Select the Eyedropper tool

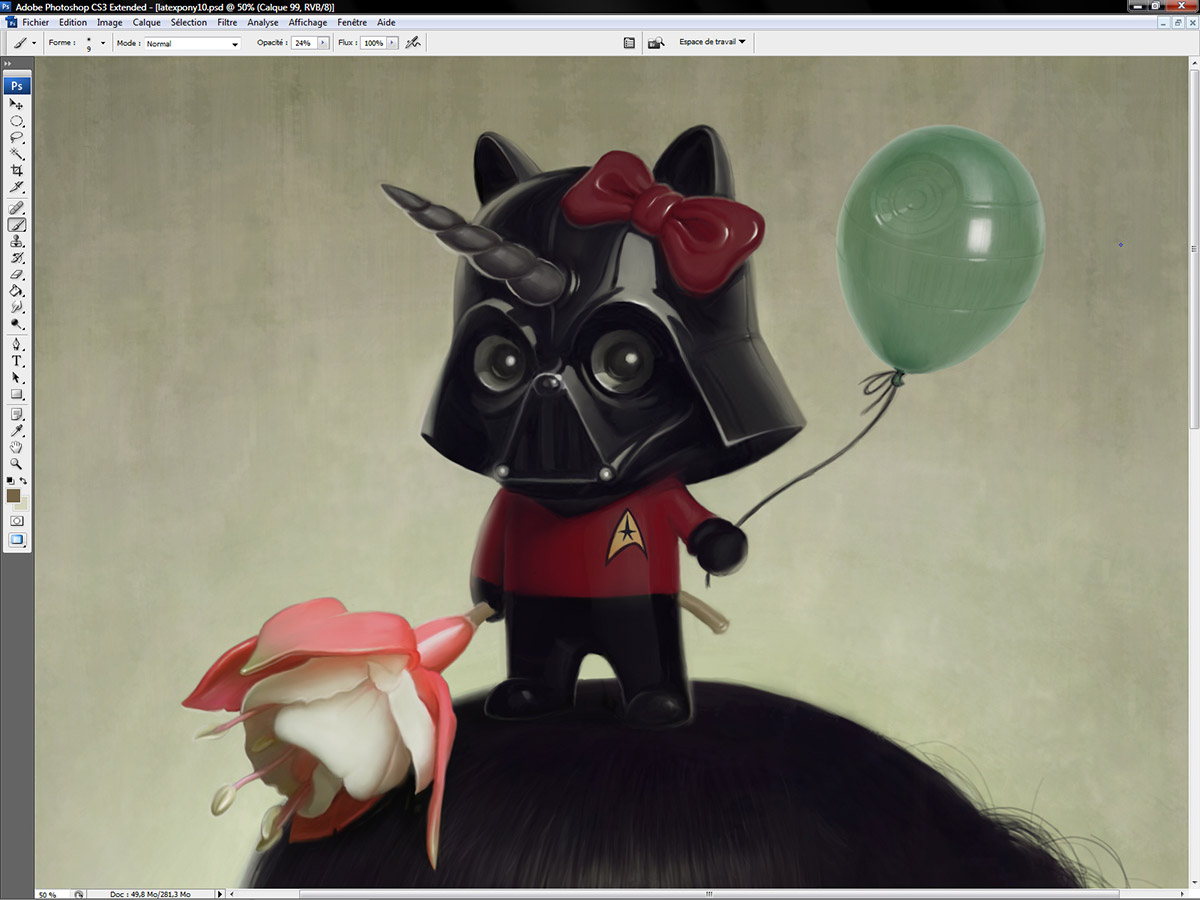click(17, 431)
